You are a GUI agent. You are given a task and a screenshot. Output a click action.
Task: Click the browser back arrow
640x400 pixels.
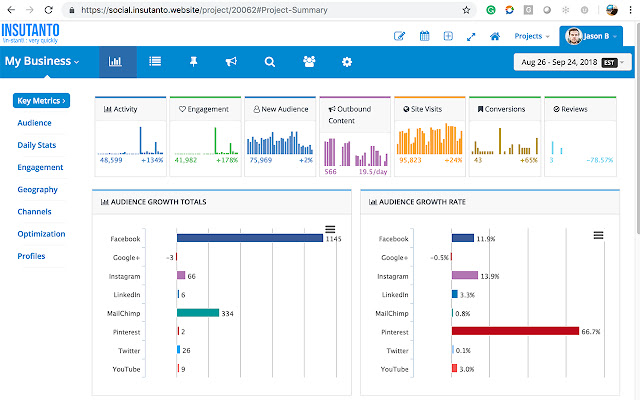[11, 10]
